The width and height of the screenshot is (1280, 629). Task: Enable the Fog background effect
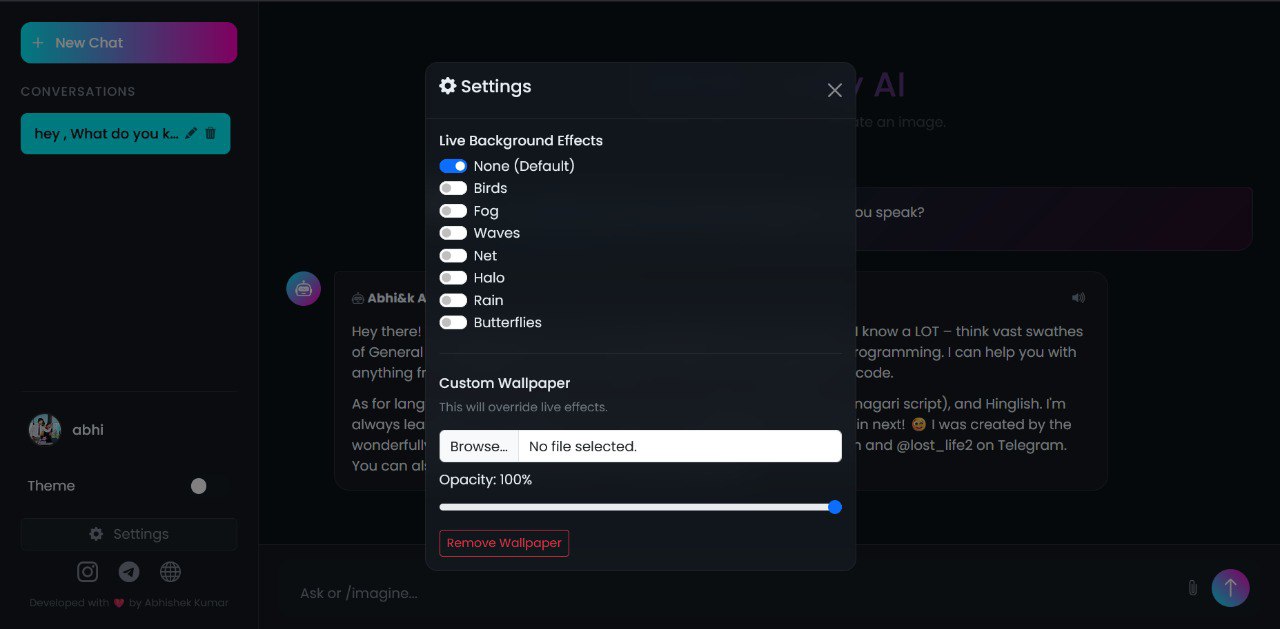[x=453, y=211]
